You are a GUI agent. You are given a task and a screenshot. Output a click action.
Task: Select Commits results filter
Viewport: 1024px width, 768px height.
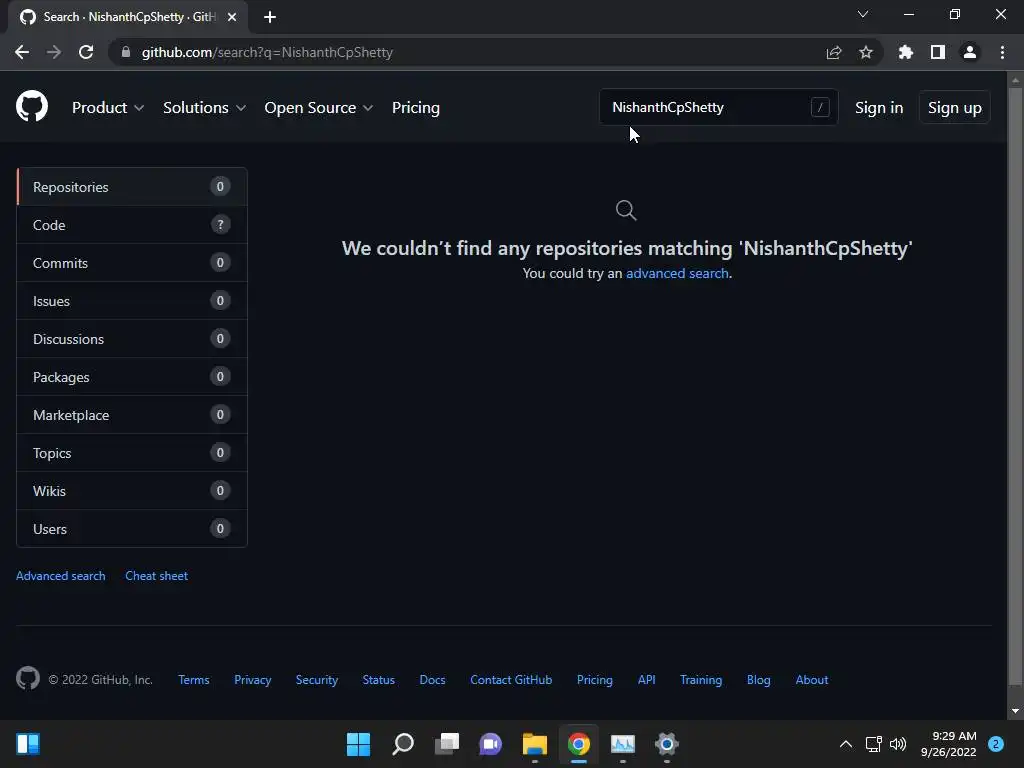(x=132, y=263)
